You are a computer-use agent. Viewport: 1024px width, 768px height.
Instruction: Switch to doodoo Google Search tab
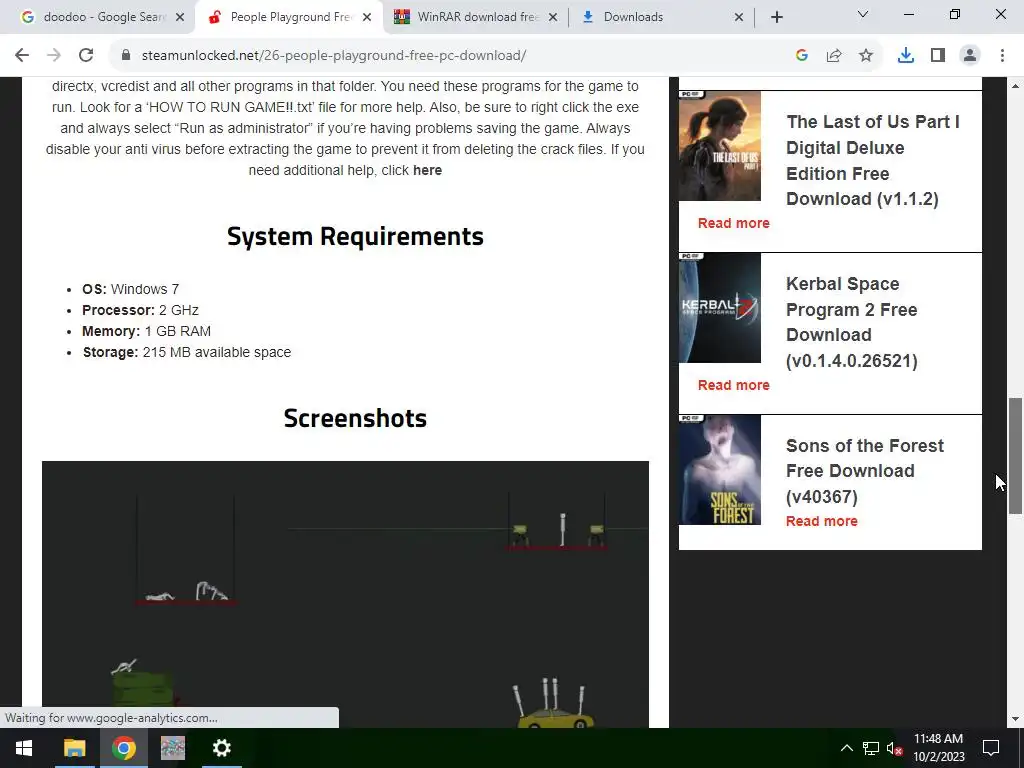tap(96, 17)
